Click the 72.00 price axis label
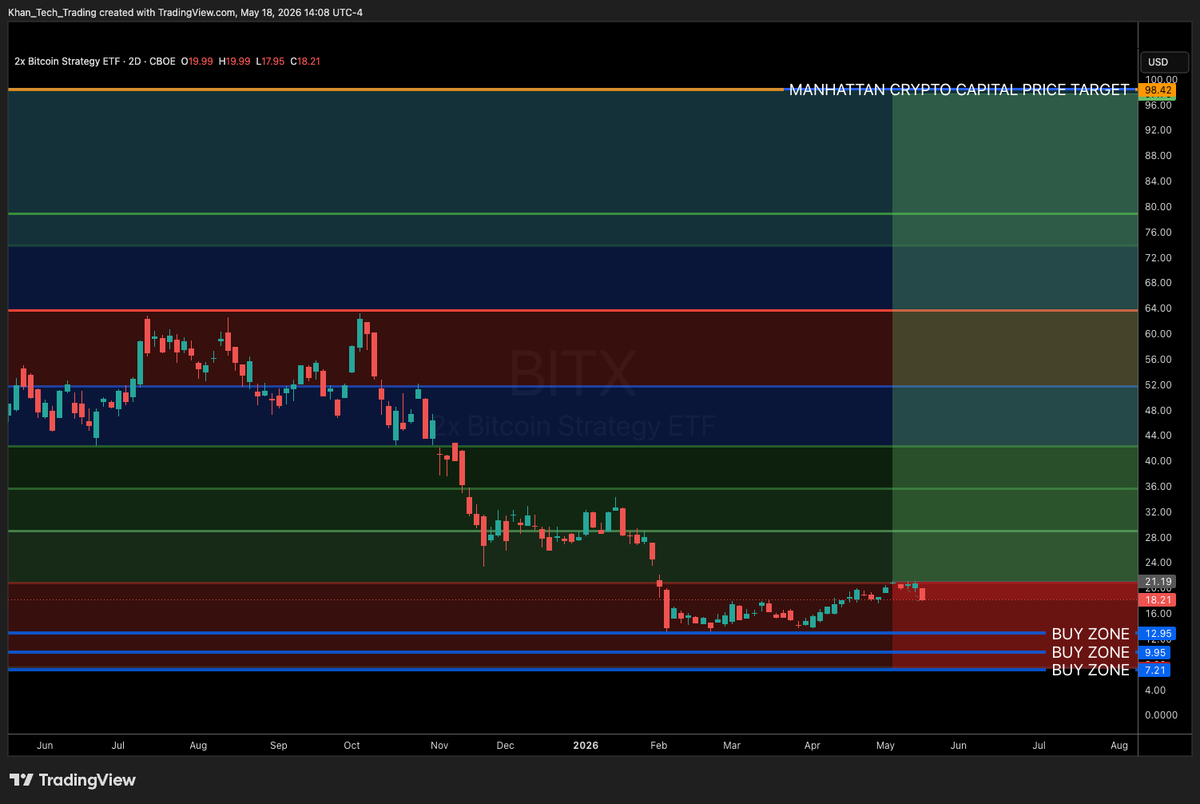Image resolution: width=1200 pixels, height=804 pixels. 1158,258
